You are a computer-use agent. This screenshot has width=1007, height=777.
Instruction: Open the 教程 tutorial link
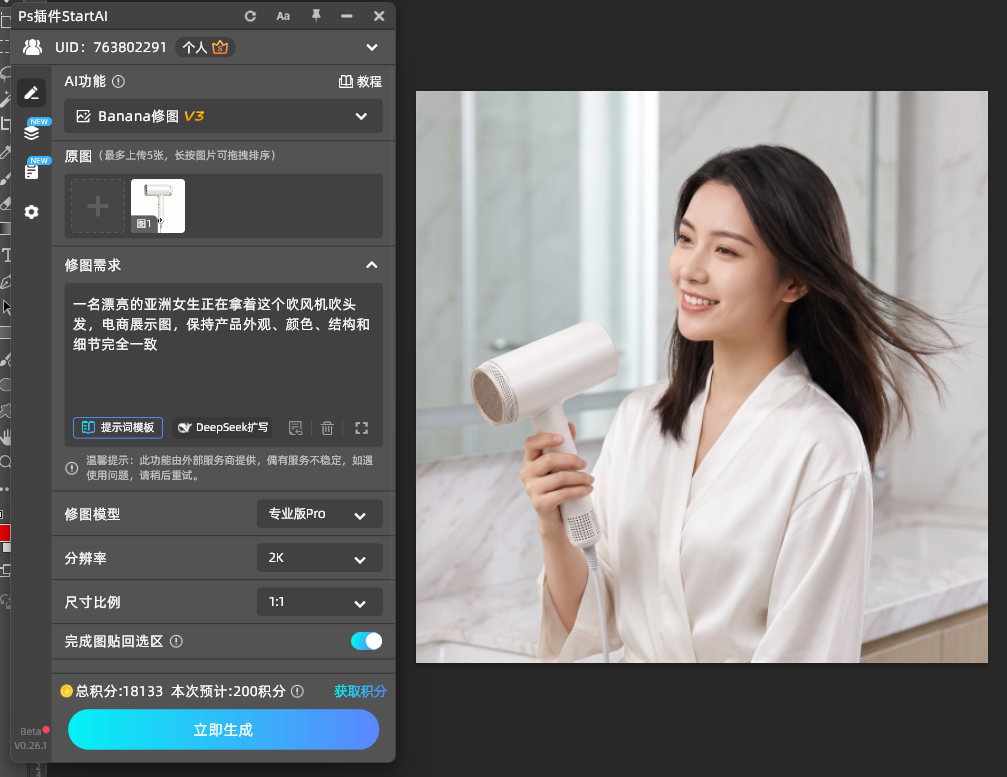[x=360, y=82]
